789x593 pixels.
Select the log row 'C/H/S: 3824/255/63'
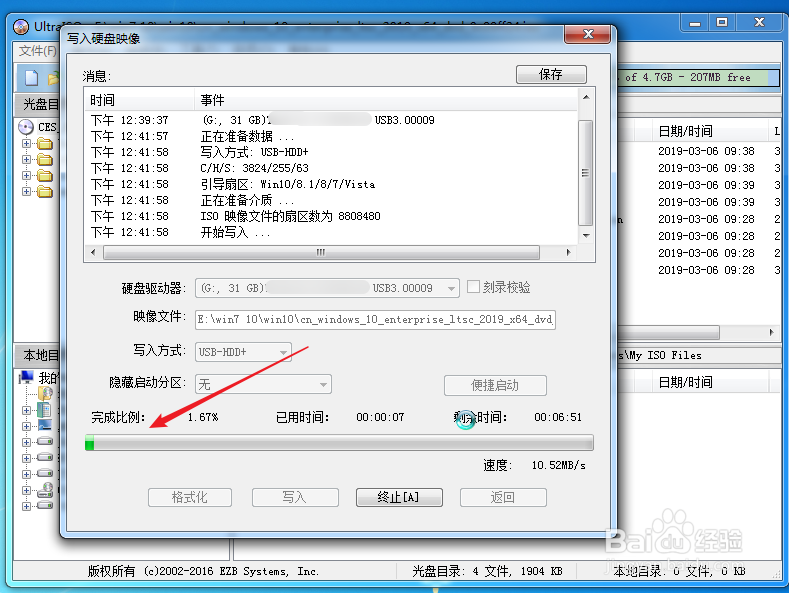coord(331,168)
